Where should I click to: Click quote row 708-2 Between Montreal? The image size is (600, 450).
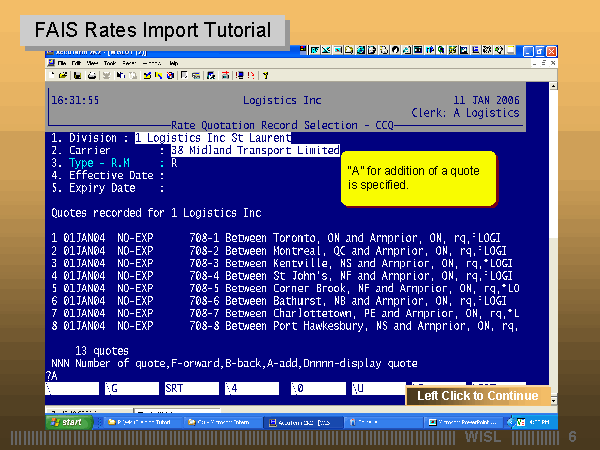coord(279,251)
